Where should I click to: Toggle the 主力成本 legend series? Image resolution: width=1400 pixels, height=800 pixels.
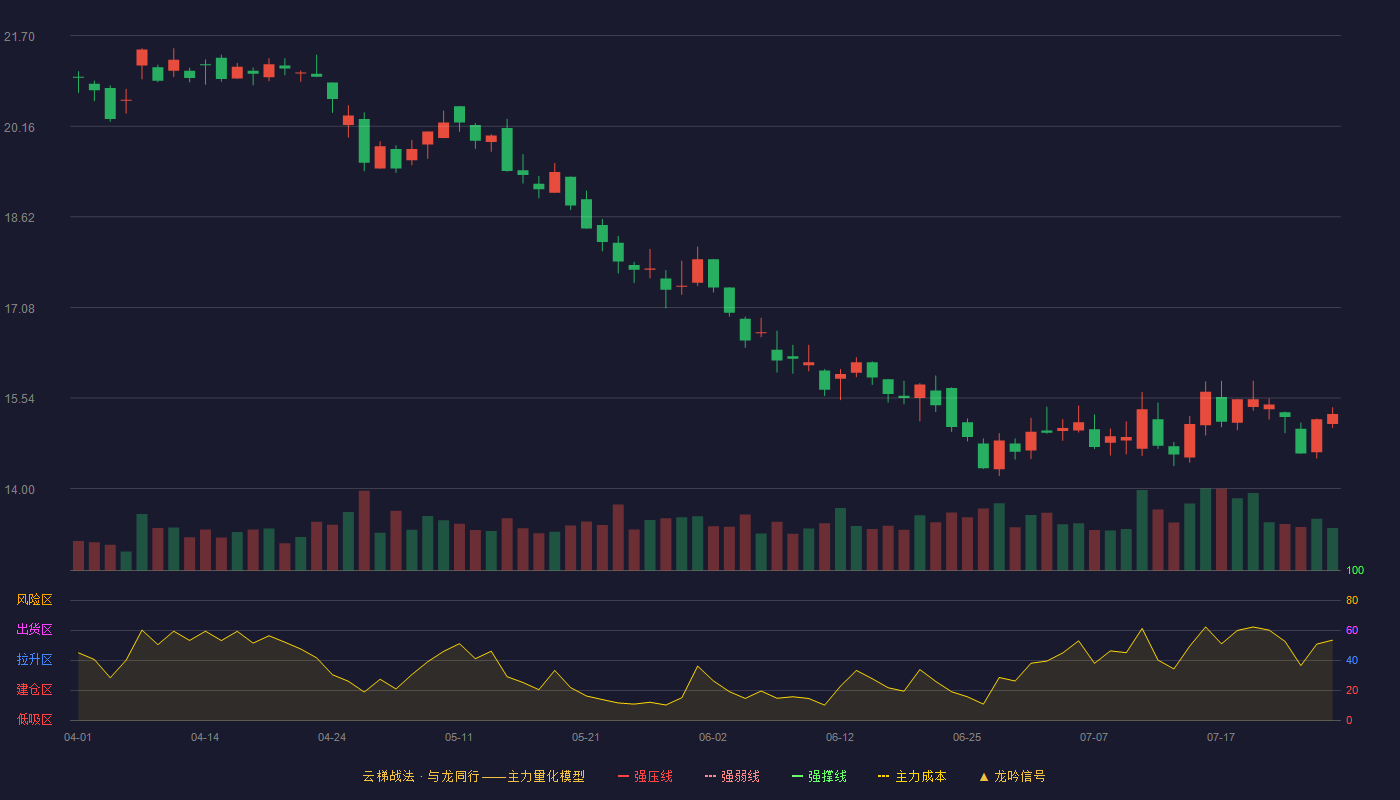tap(912, 776)
